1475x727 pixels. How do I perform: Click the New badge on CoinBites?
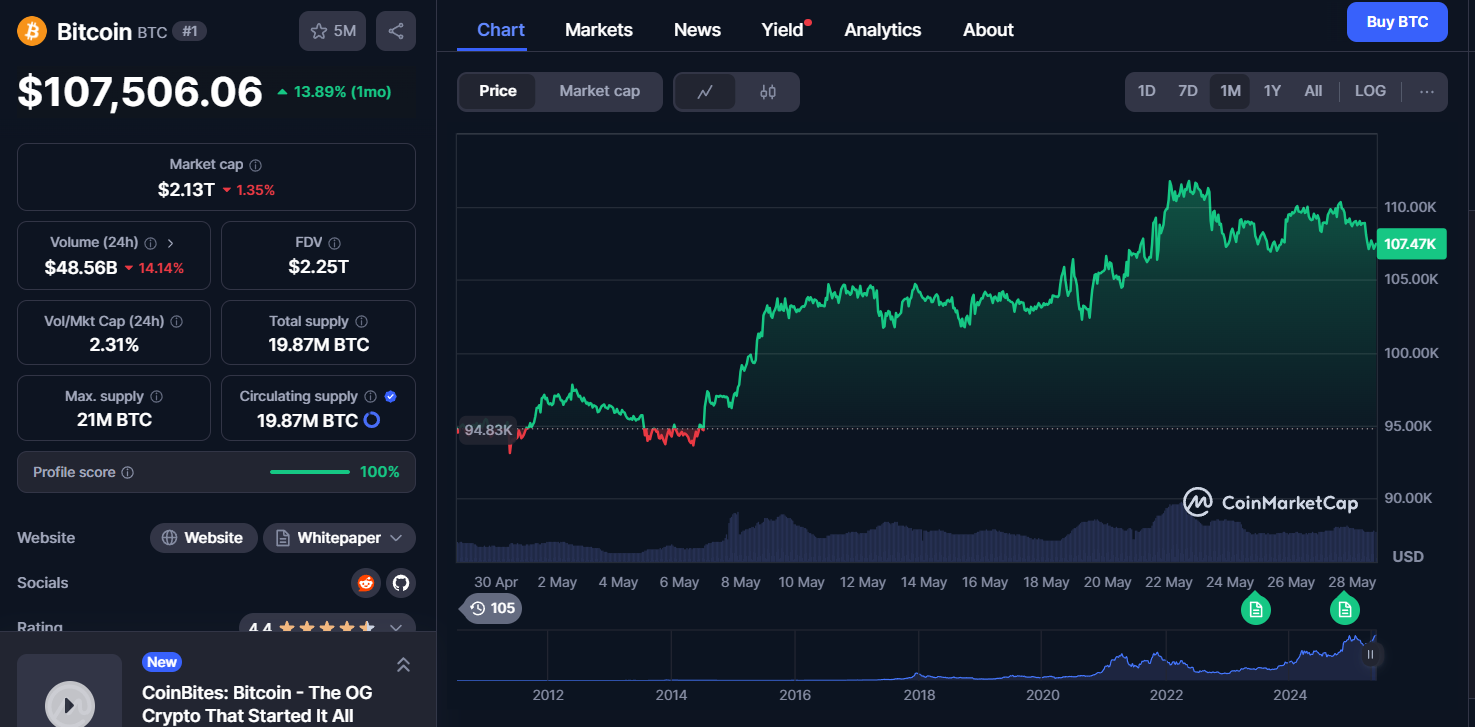point(162,662)
